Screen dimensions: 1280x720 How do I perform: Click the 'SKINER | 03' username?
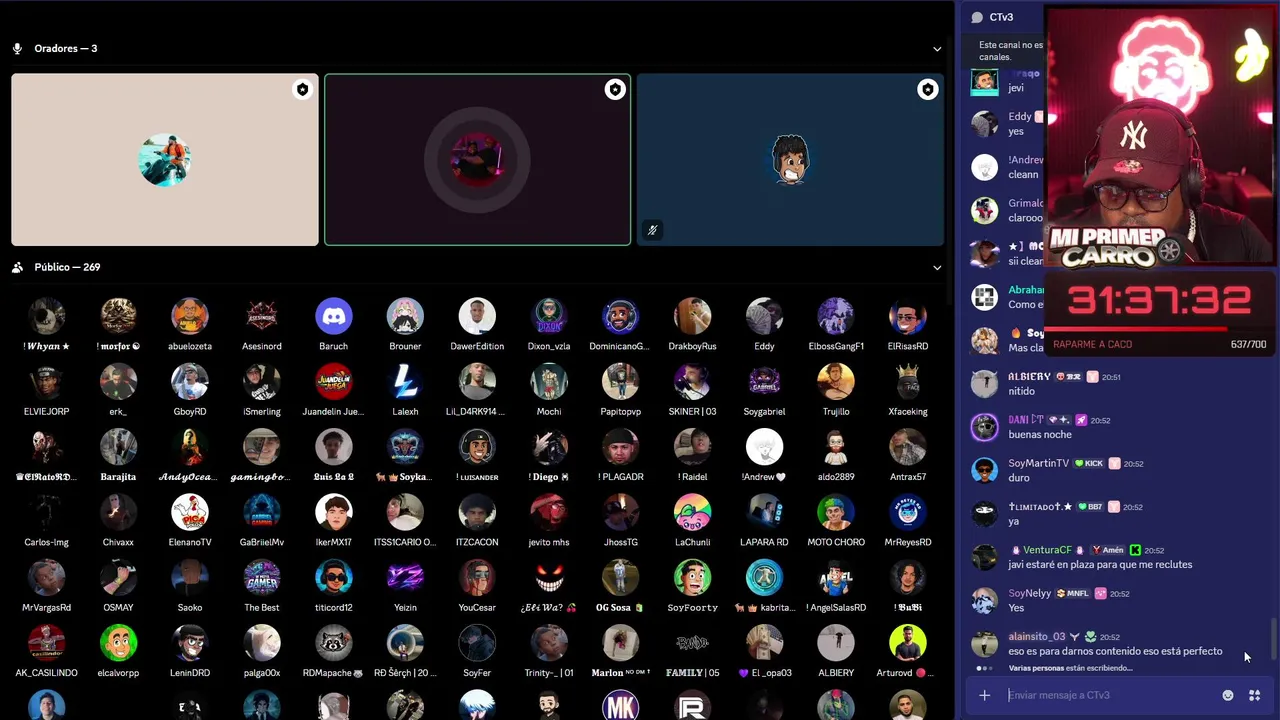click(x=692, y=411)
